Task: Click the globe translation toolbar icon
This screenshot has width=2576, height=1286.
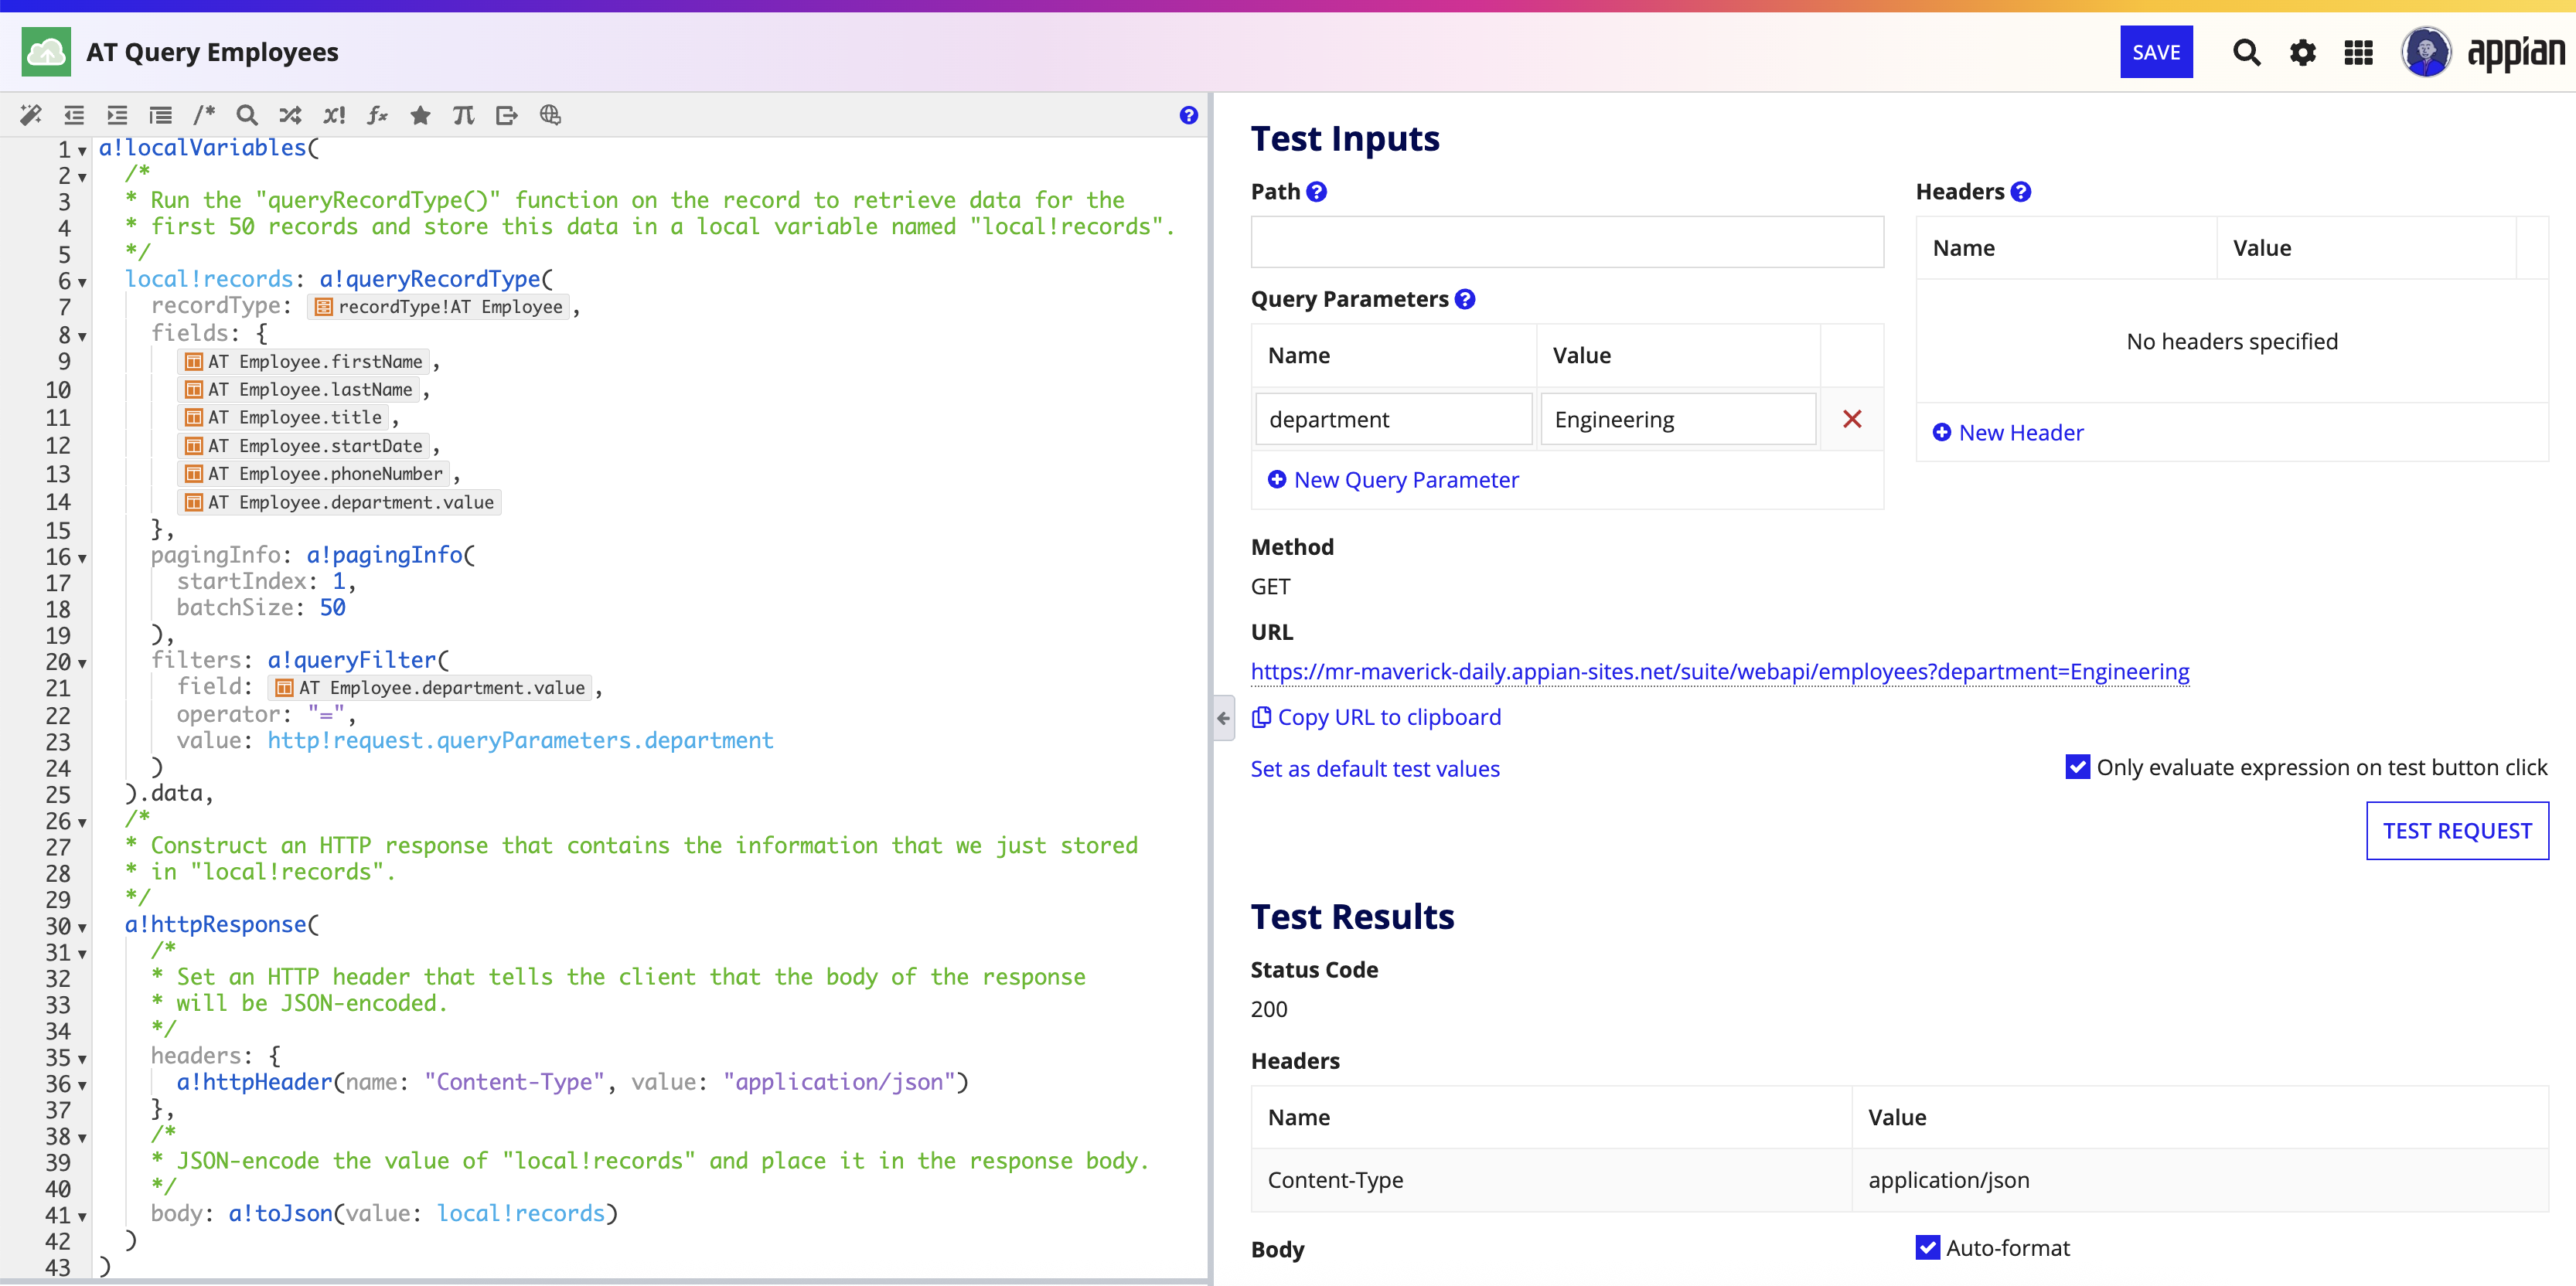Action: (x=550, y=115)
